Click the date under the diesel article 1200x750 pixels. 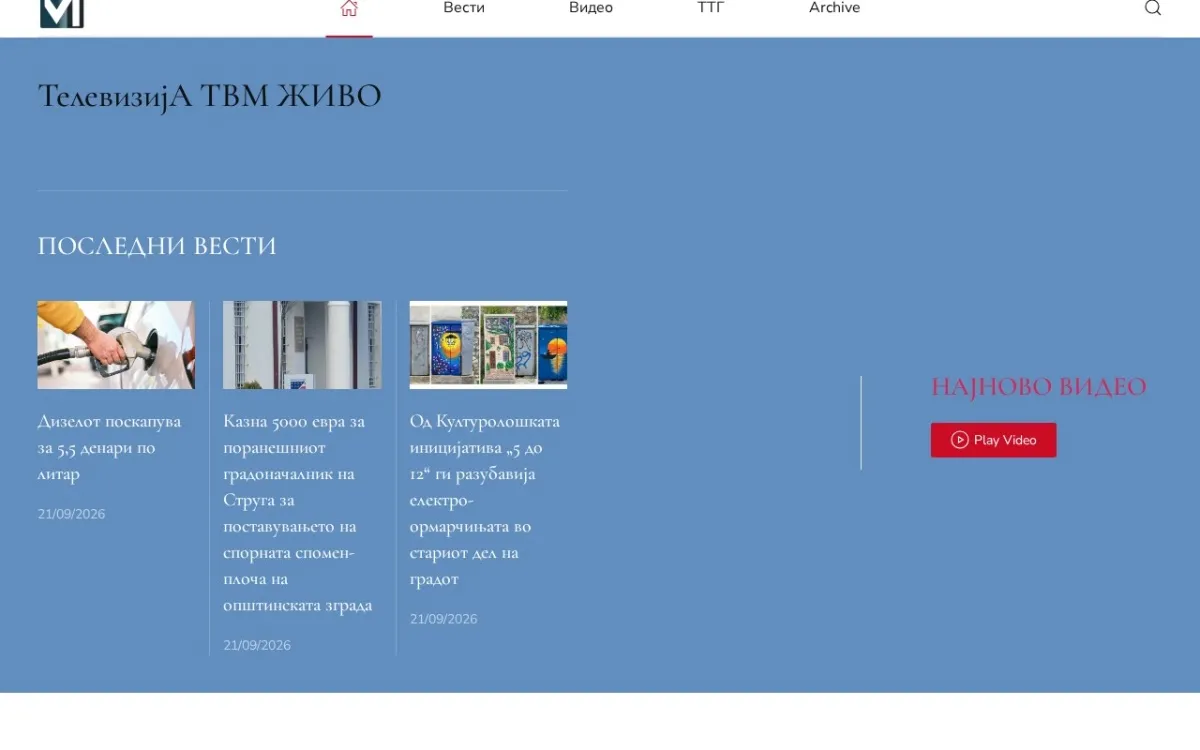pos(71,514)
